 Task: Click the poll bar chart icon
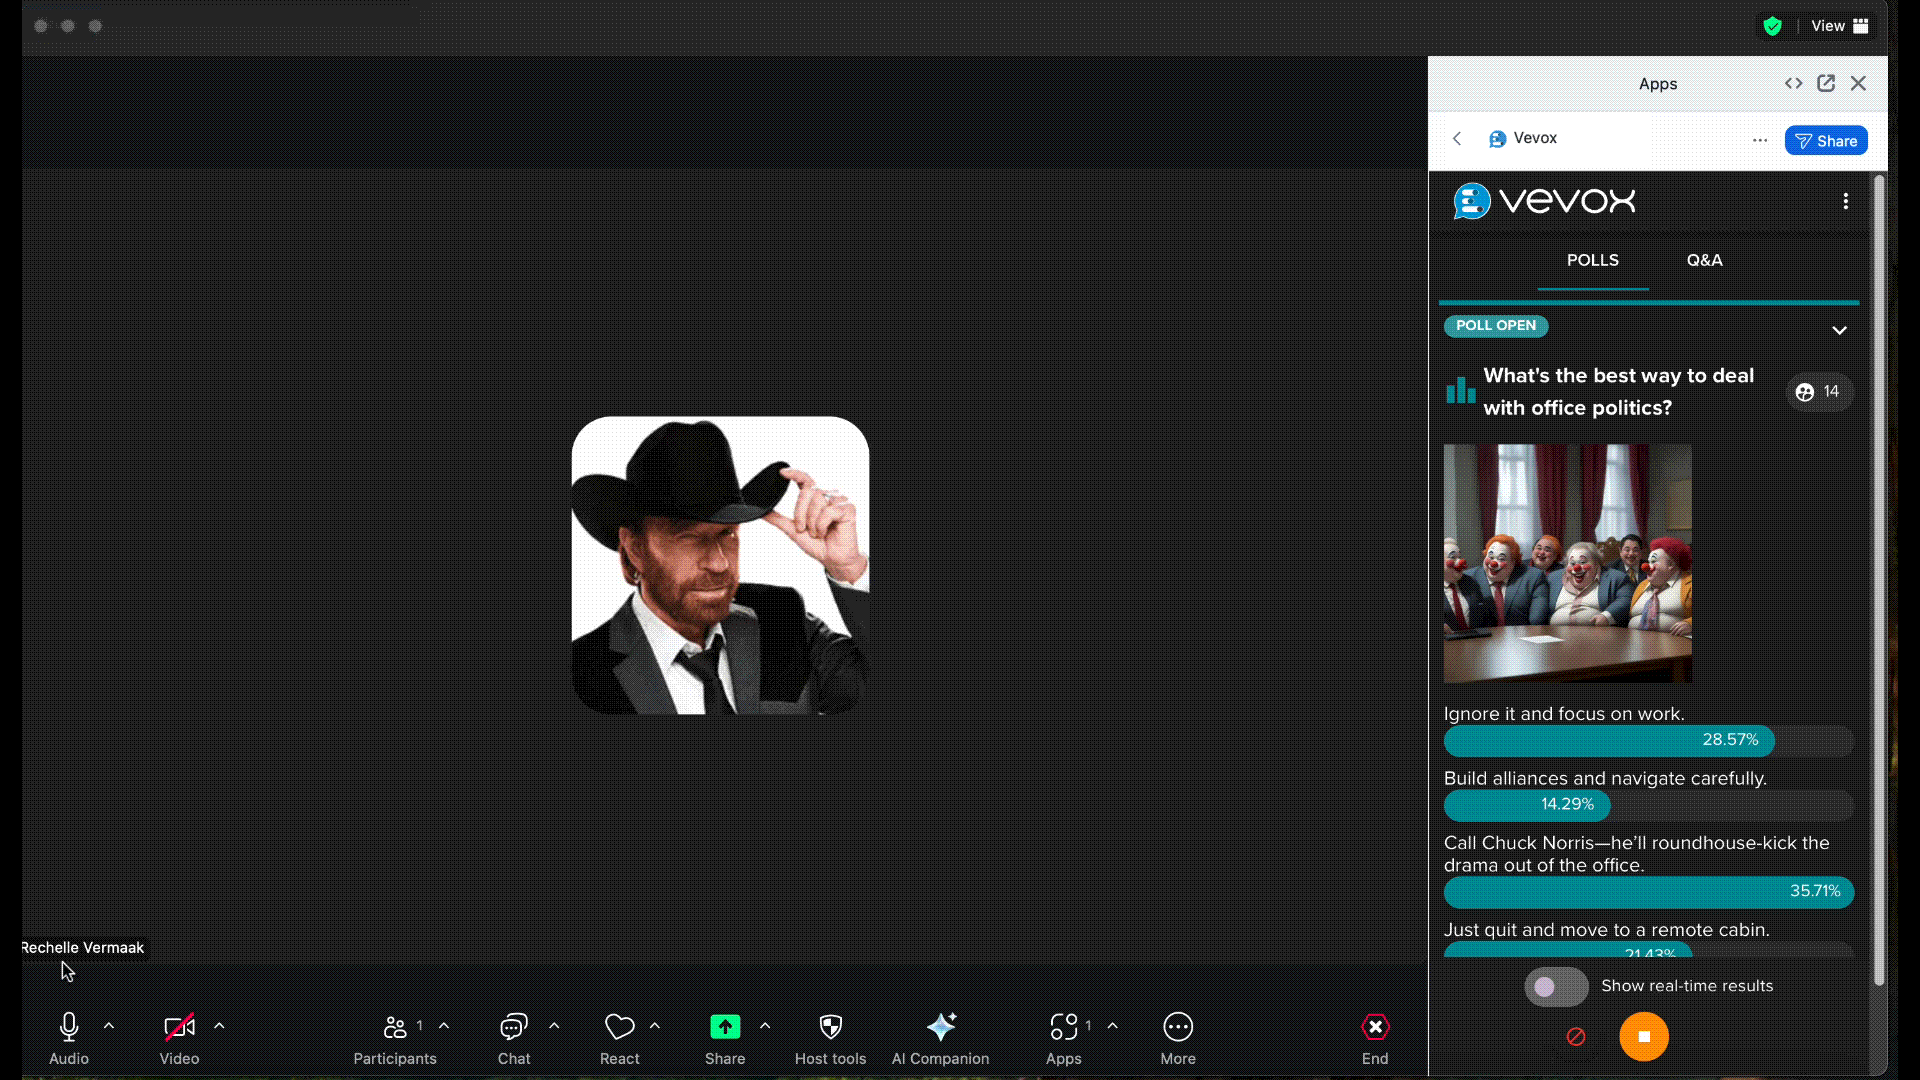click(x=1460, y=389)
